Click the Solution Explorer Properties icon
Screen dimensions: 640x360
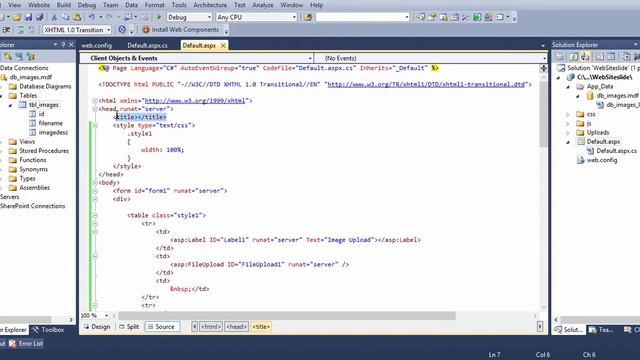560,57
